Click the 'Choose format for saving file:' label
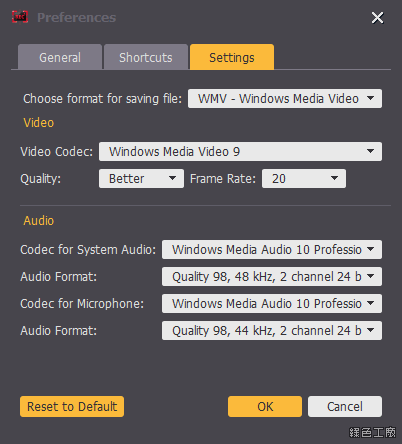The width and height of the screenshot is (402, 444). point(102,99)
